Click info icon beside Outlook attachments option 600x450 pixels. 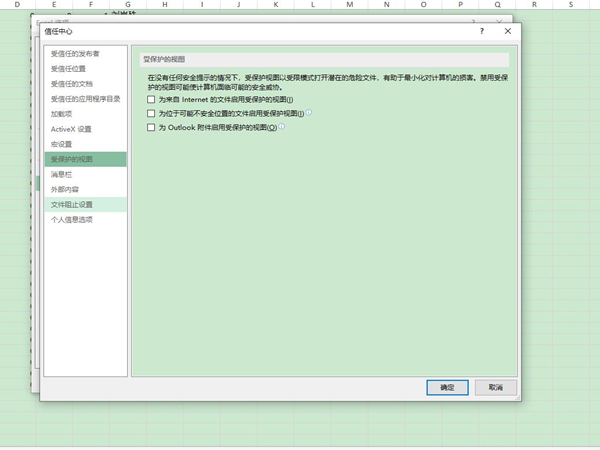coord(282,126)
